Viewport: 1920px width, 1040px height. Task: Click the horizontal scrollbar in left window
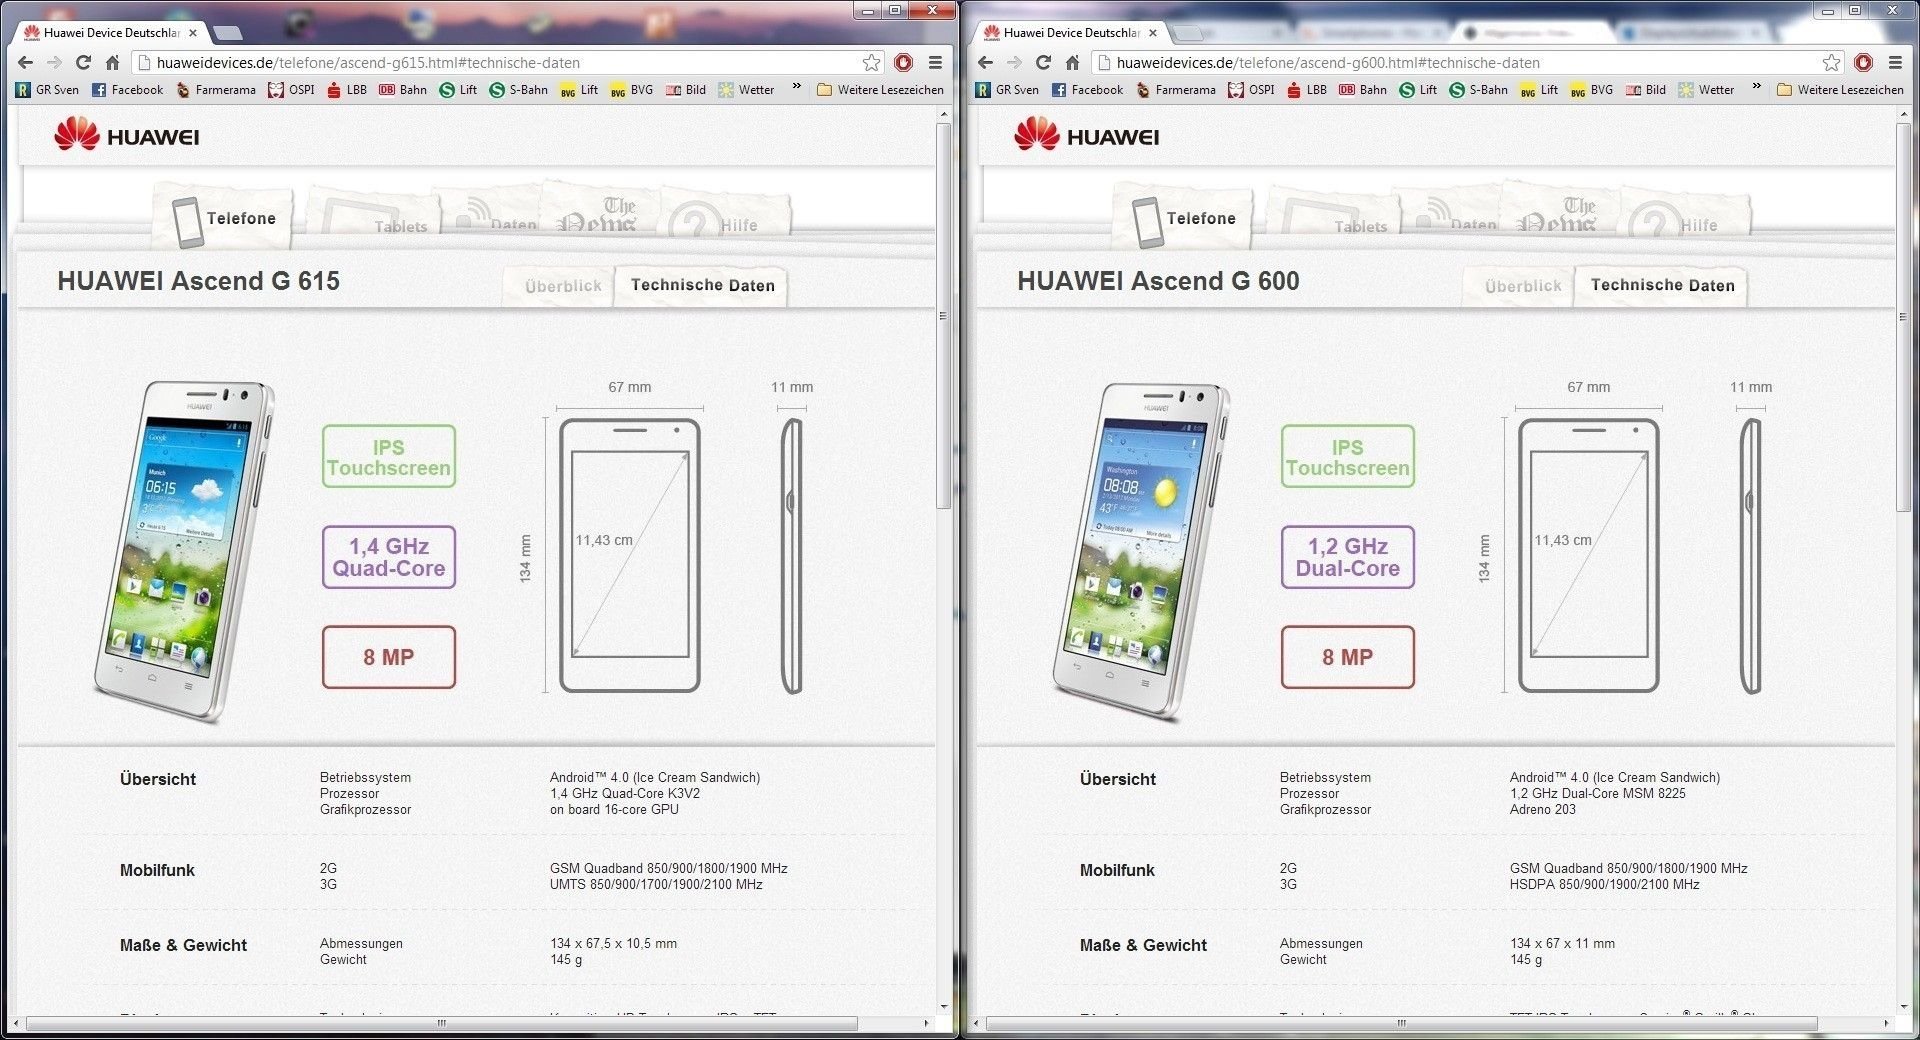pos(441,1023)
